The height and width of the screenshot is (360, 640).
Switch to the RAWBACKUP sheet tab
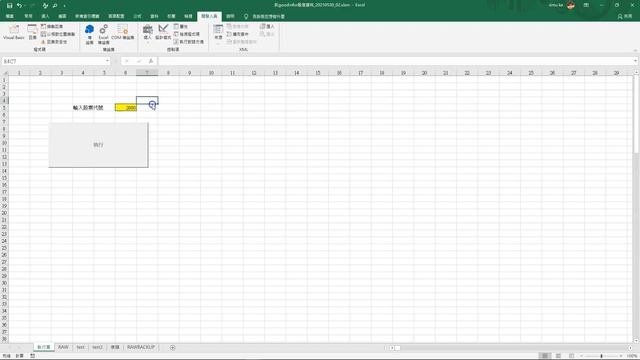coord(140,347)
